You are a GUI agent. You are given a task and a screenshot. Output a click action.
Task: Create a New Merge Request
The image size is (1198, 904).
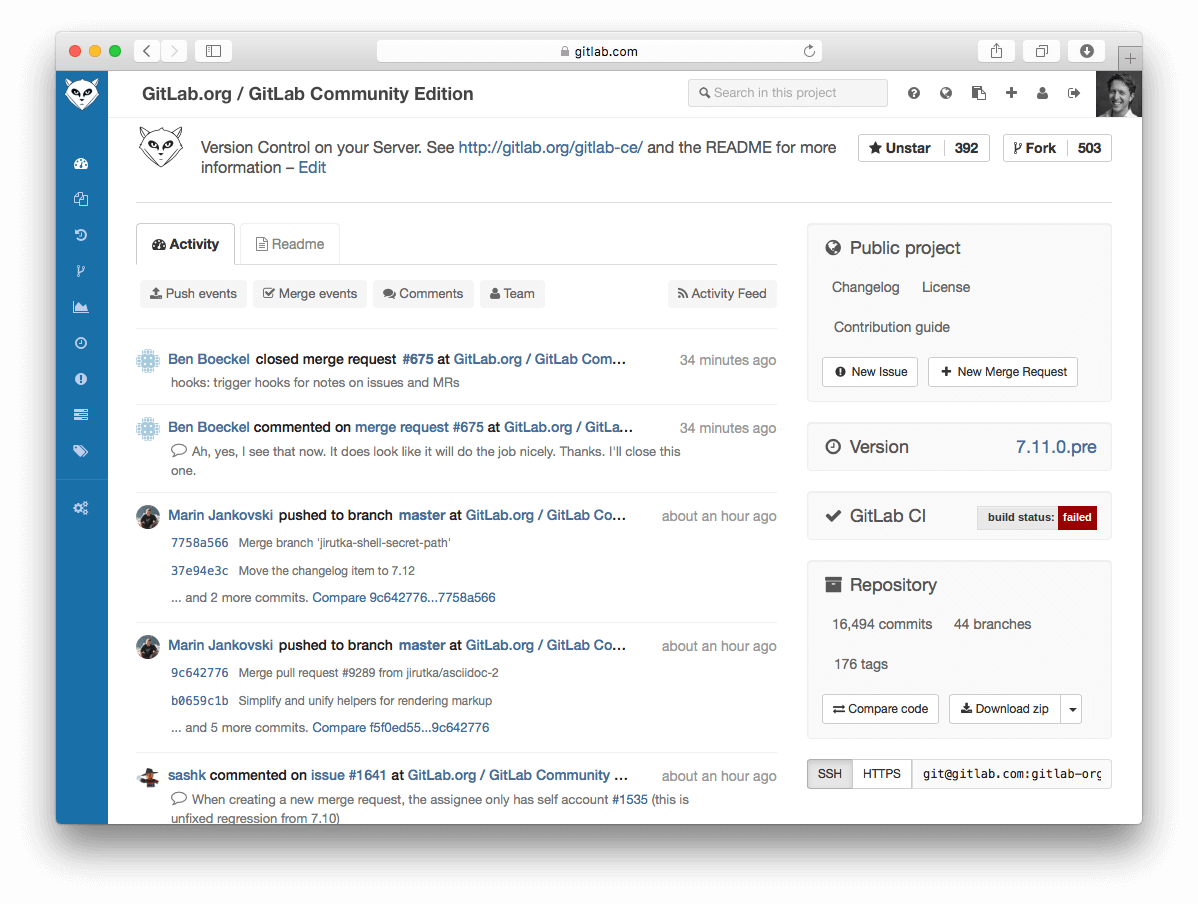pos(1002,371)
